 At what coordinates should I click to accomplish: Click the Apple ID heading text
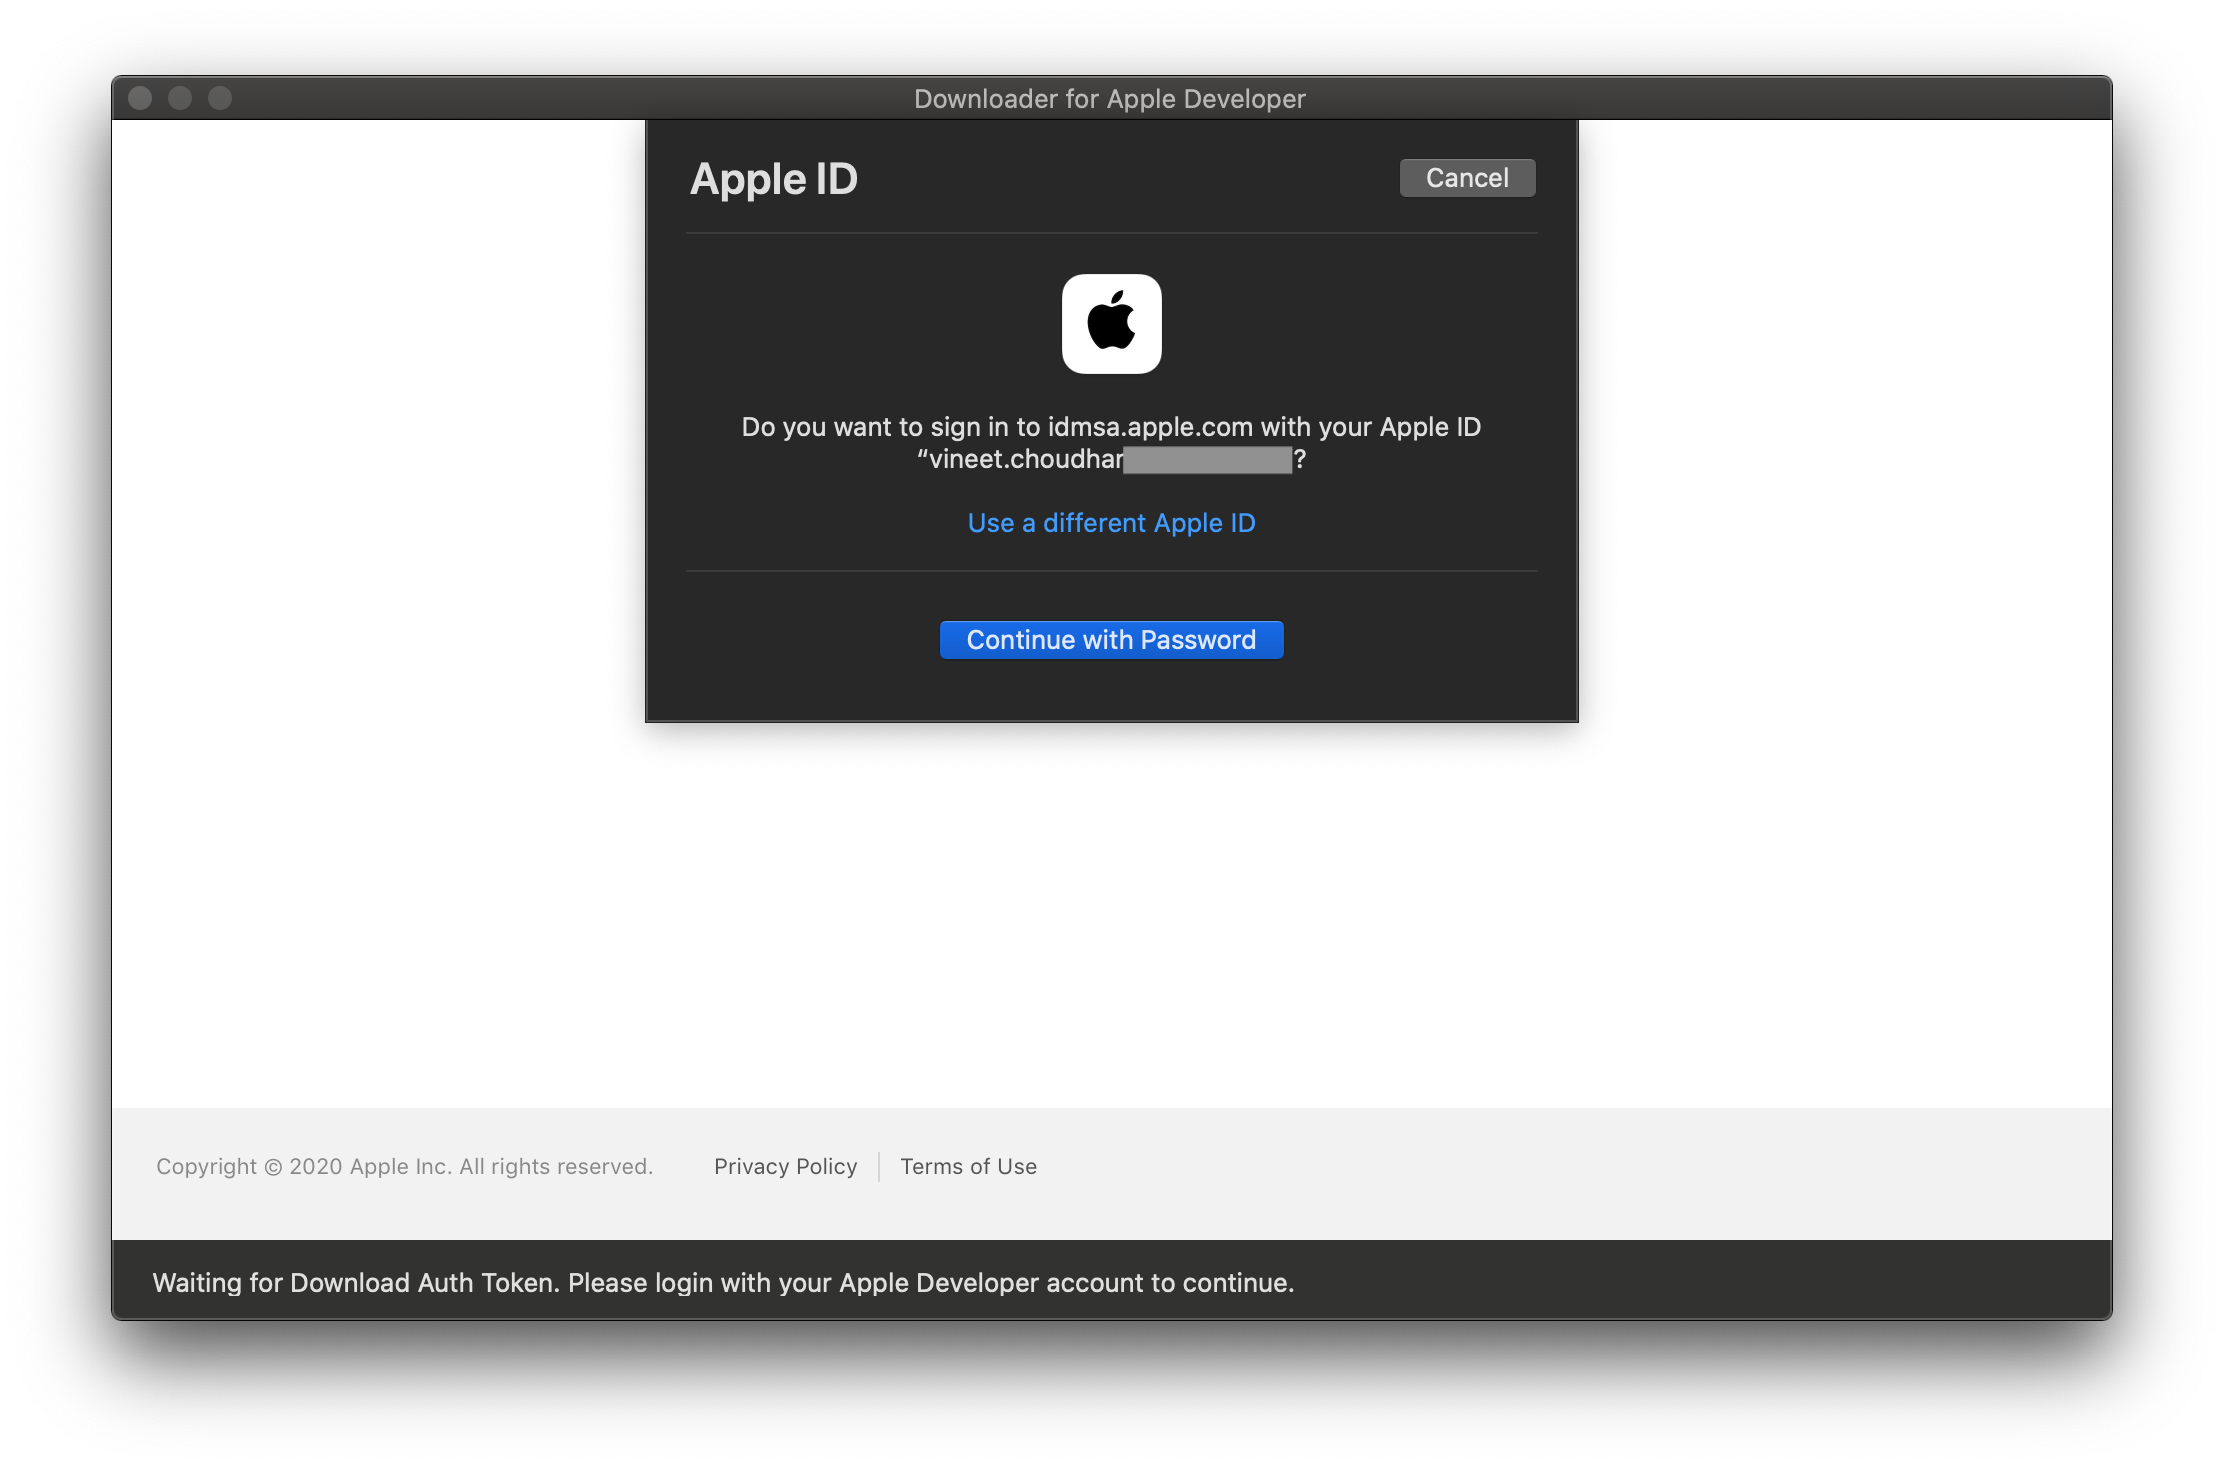(774, 179)
